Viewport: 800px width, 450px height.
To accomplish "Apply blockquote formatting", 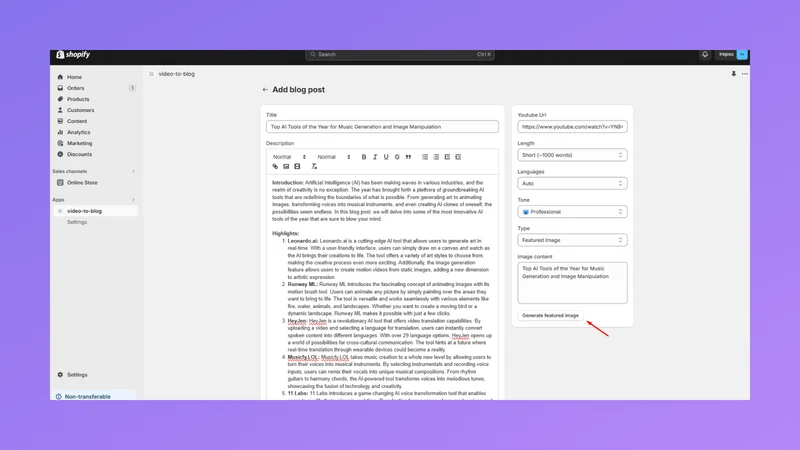I will tap(408, 157).
